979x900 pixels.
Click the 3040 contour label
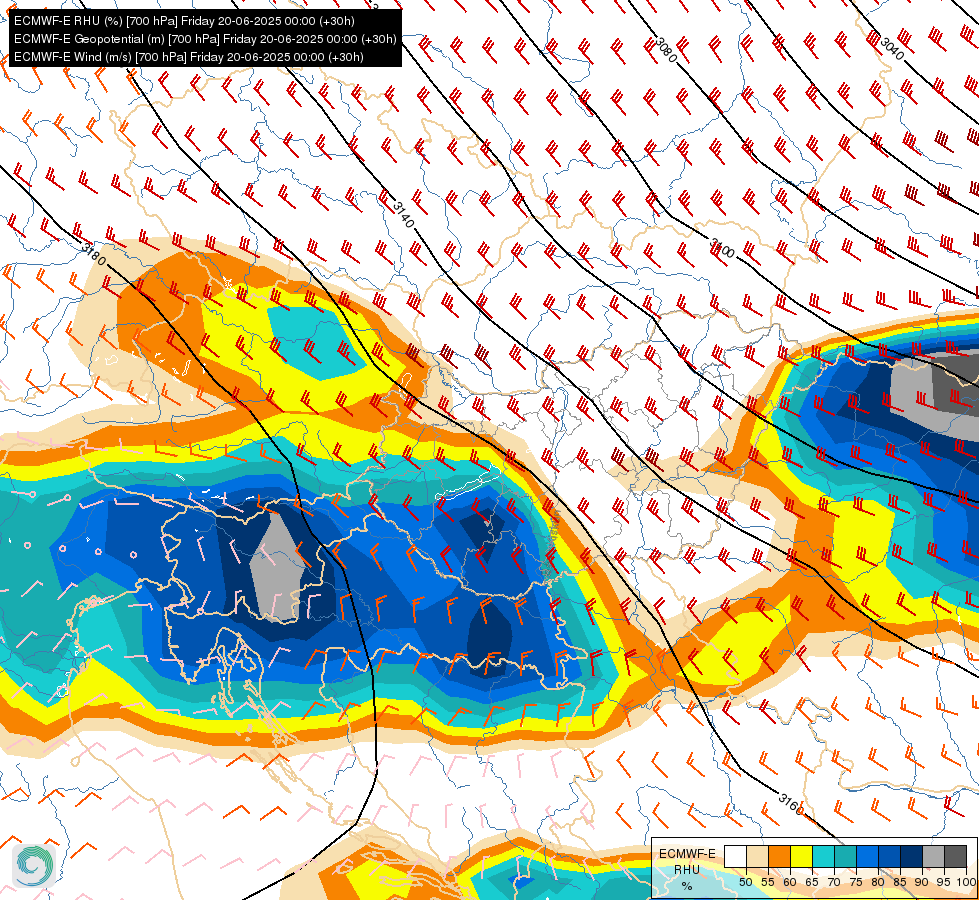[892, 49]
